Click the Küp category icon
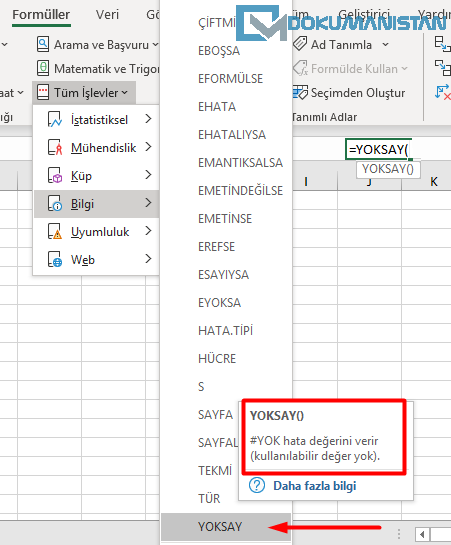This screenshot has height=545, width=451. click(x=55, y=176)
